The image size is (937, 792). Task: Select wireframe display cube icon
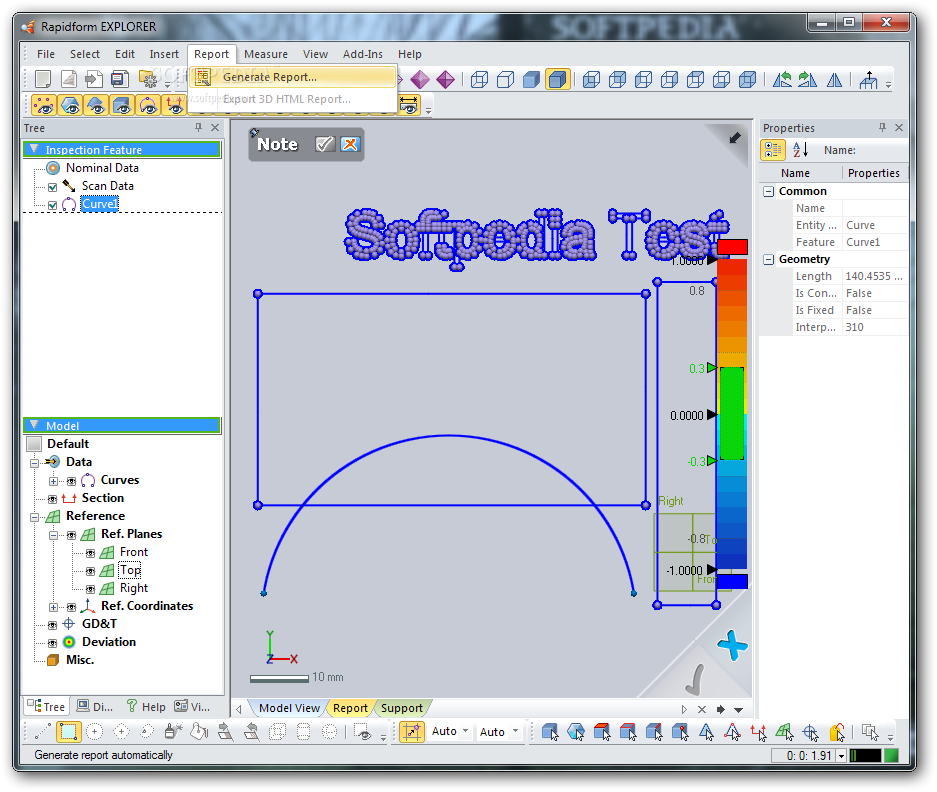click(479, 79)
